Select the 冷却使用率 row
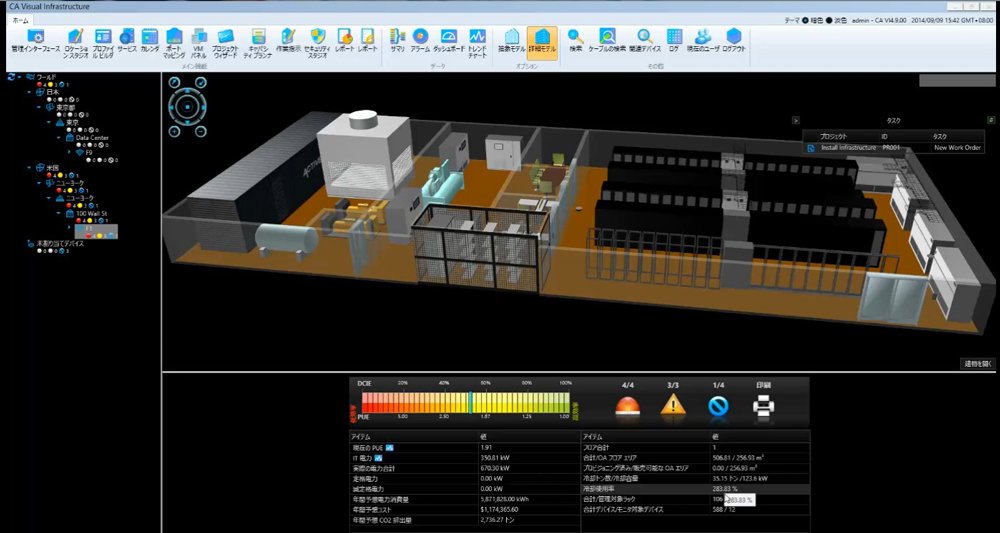Image resolution: width=1000 pixels, height=533 pixels. [x=695, y=489]
